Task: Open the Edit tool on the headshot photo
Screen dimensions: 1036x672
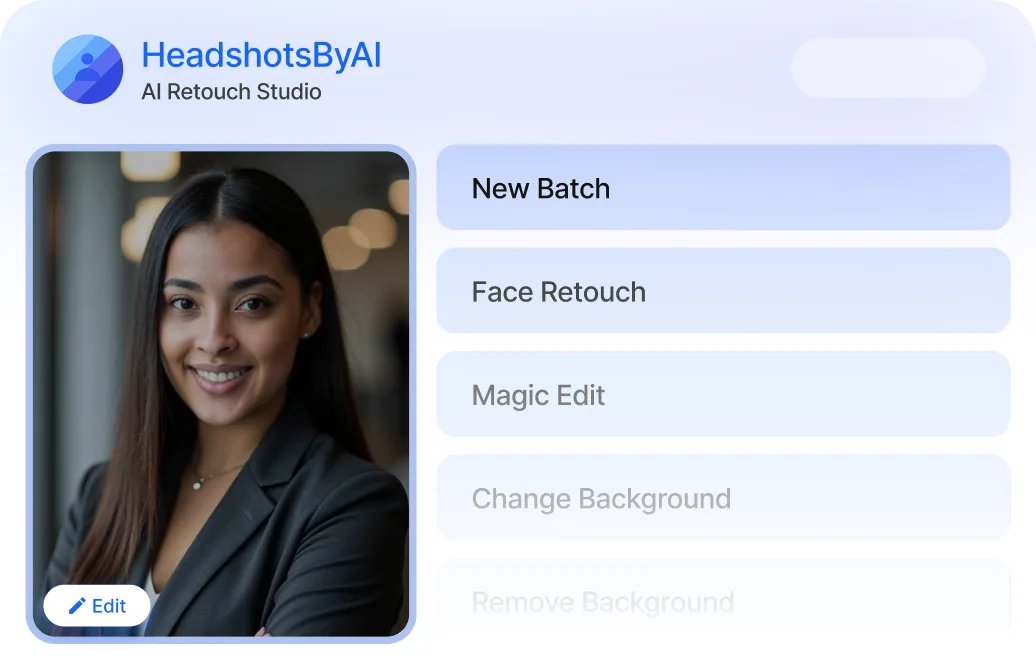Action: pyautogui.click(x=96, y=605)
